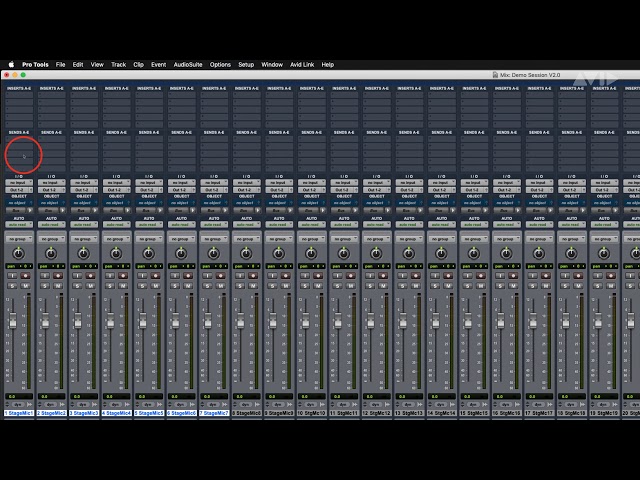
Task: Open 'auto read' mode selector on StgMc15
Action: 474,224
